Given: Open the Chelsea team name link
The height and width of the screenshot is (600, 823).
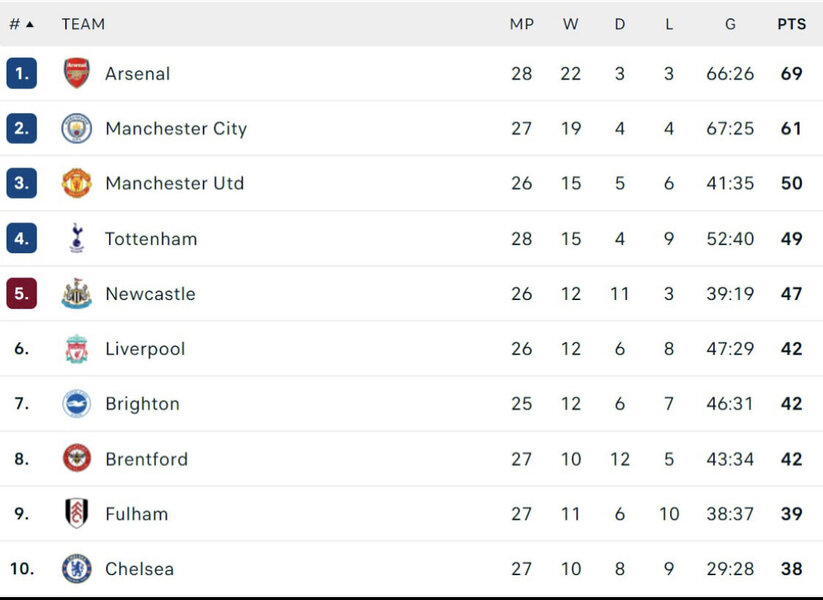Looking at the screenshot, I should pos(139,569).
